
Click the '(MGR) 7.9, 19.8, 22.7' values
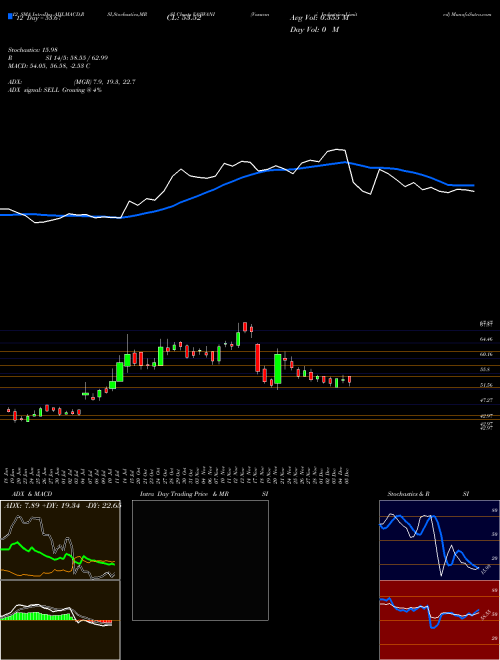click(104, 82)
